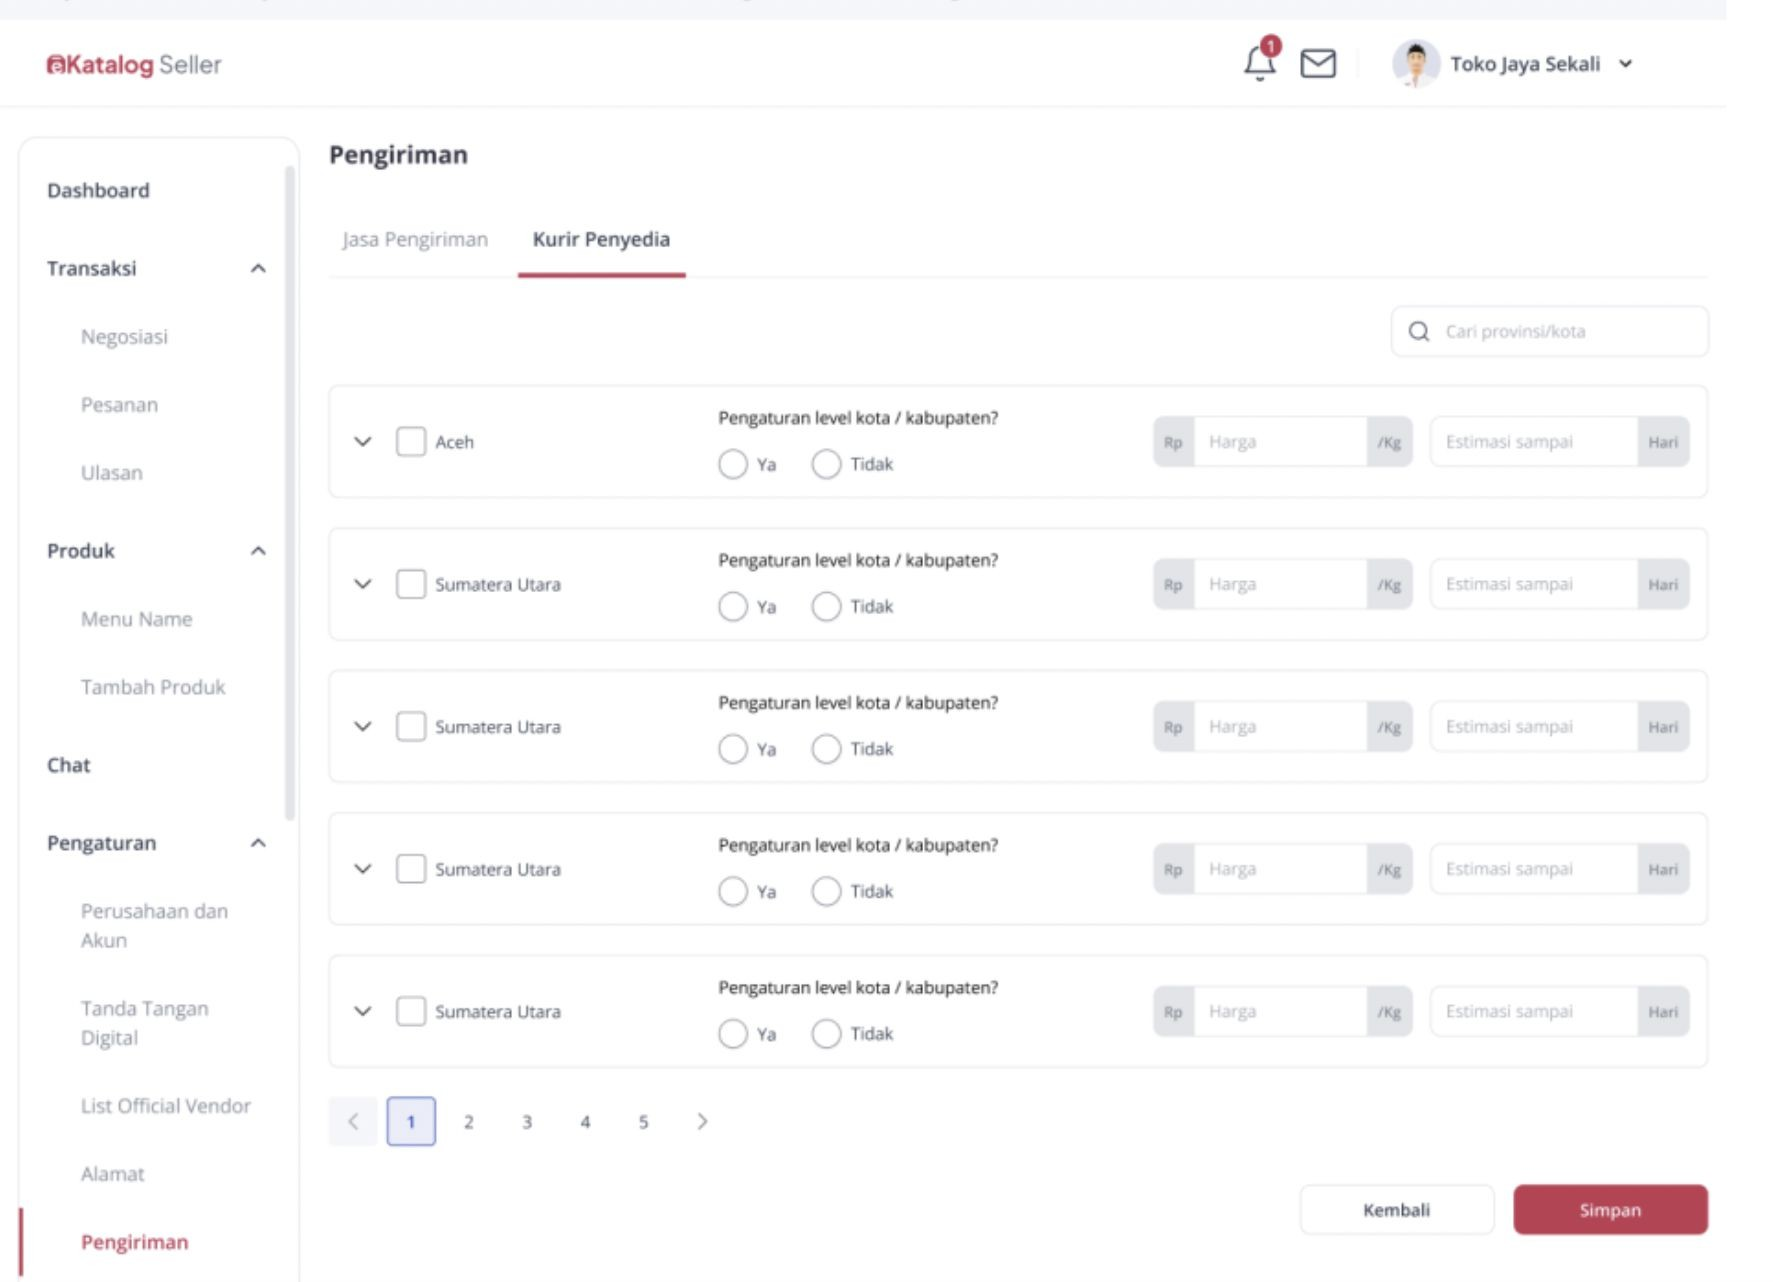Click the search magnifier icon

tap(1418, 332)
